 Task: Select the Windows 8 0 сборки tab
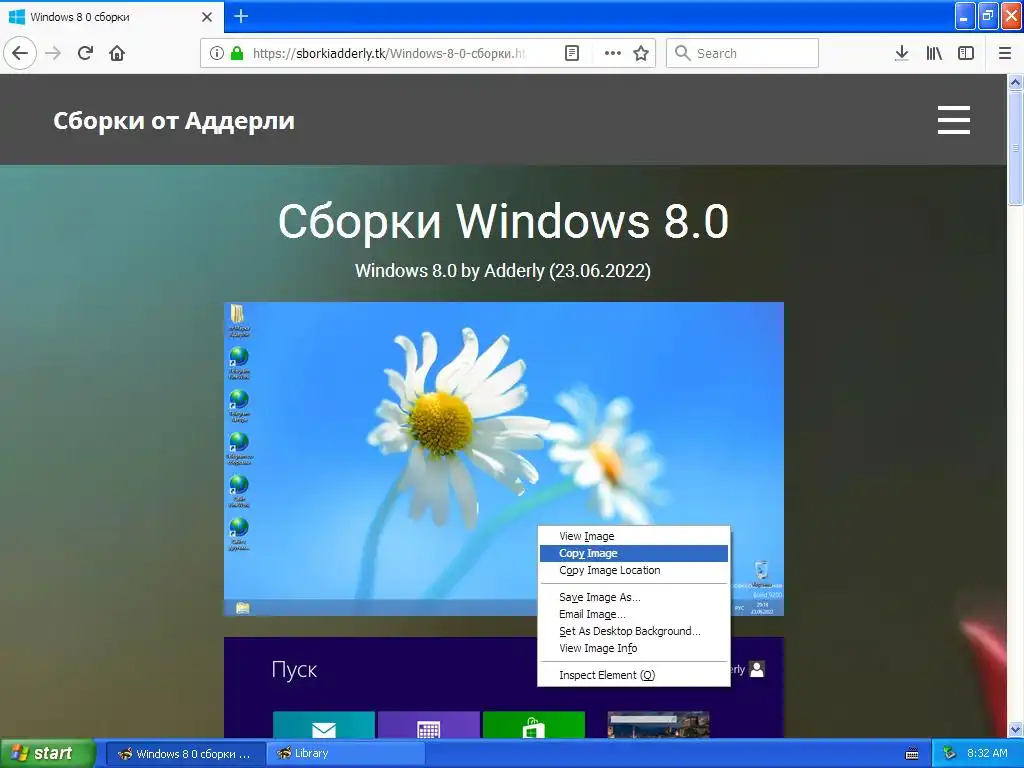pos(112,17)
